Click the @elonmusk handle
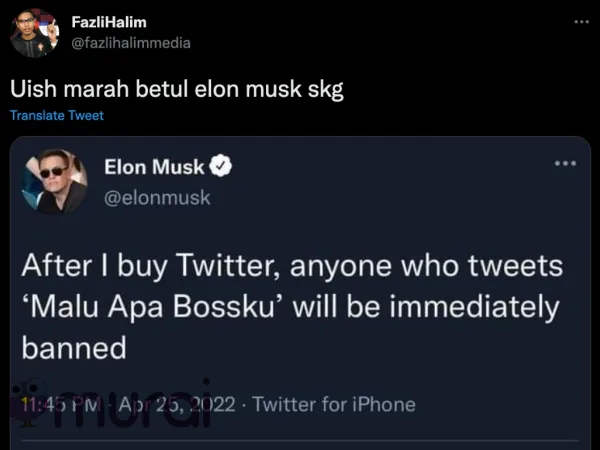The width and height of the screenshot is (600, 450). [158, 197]
